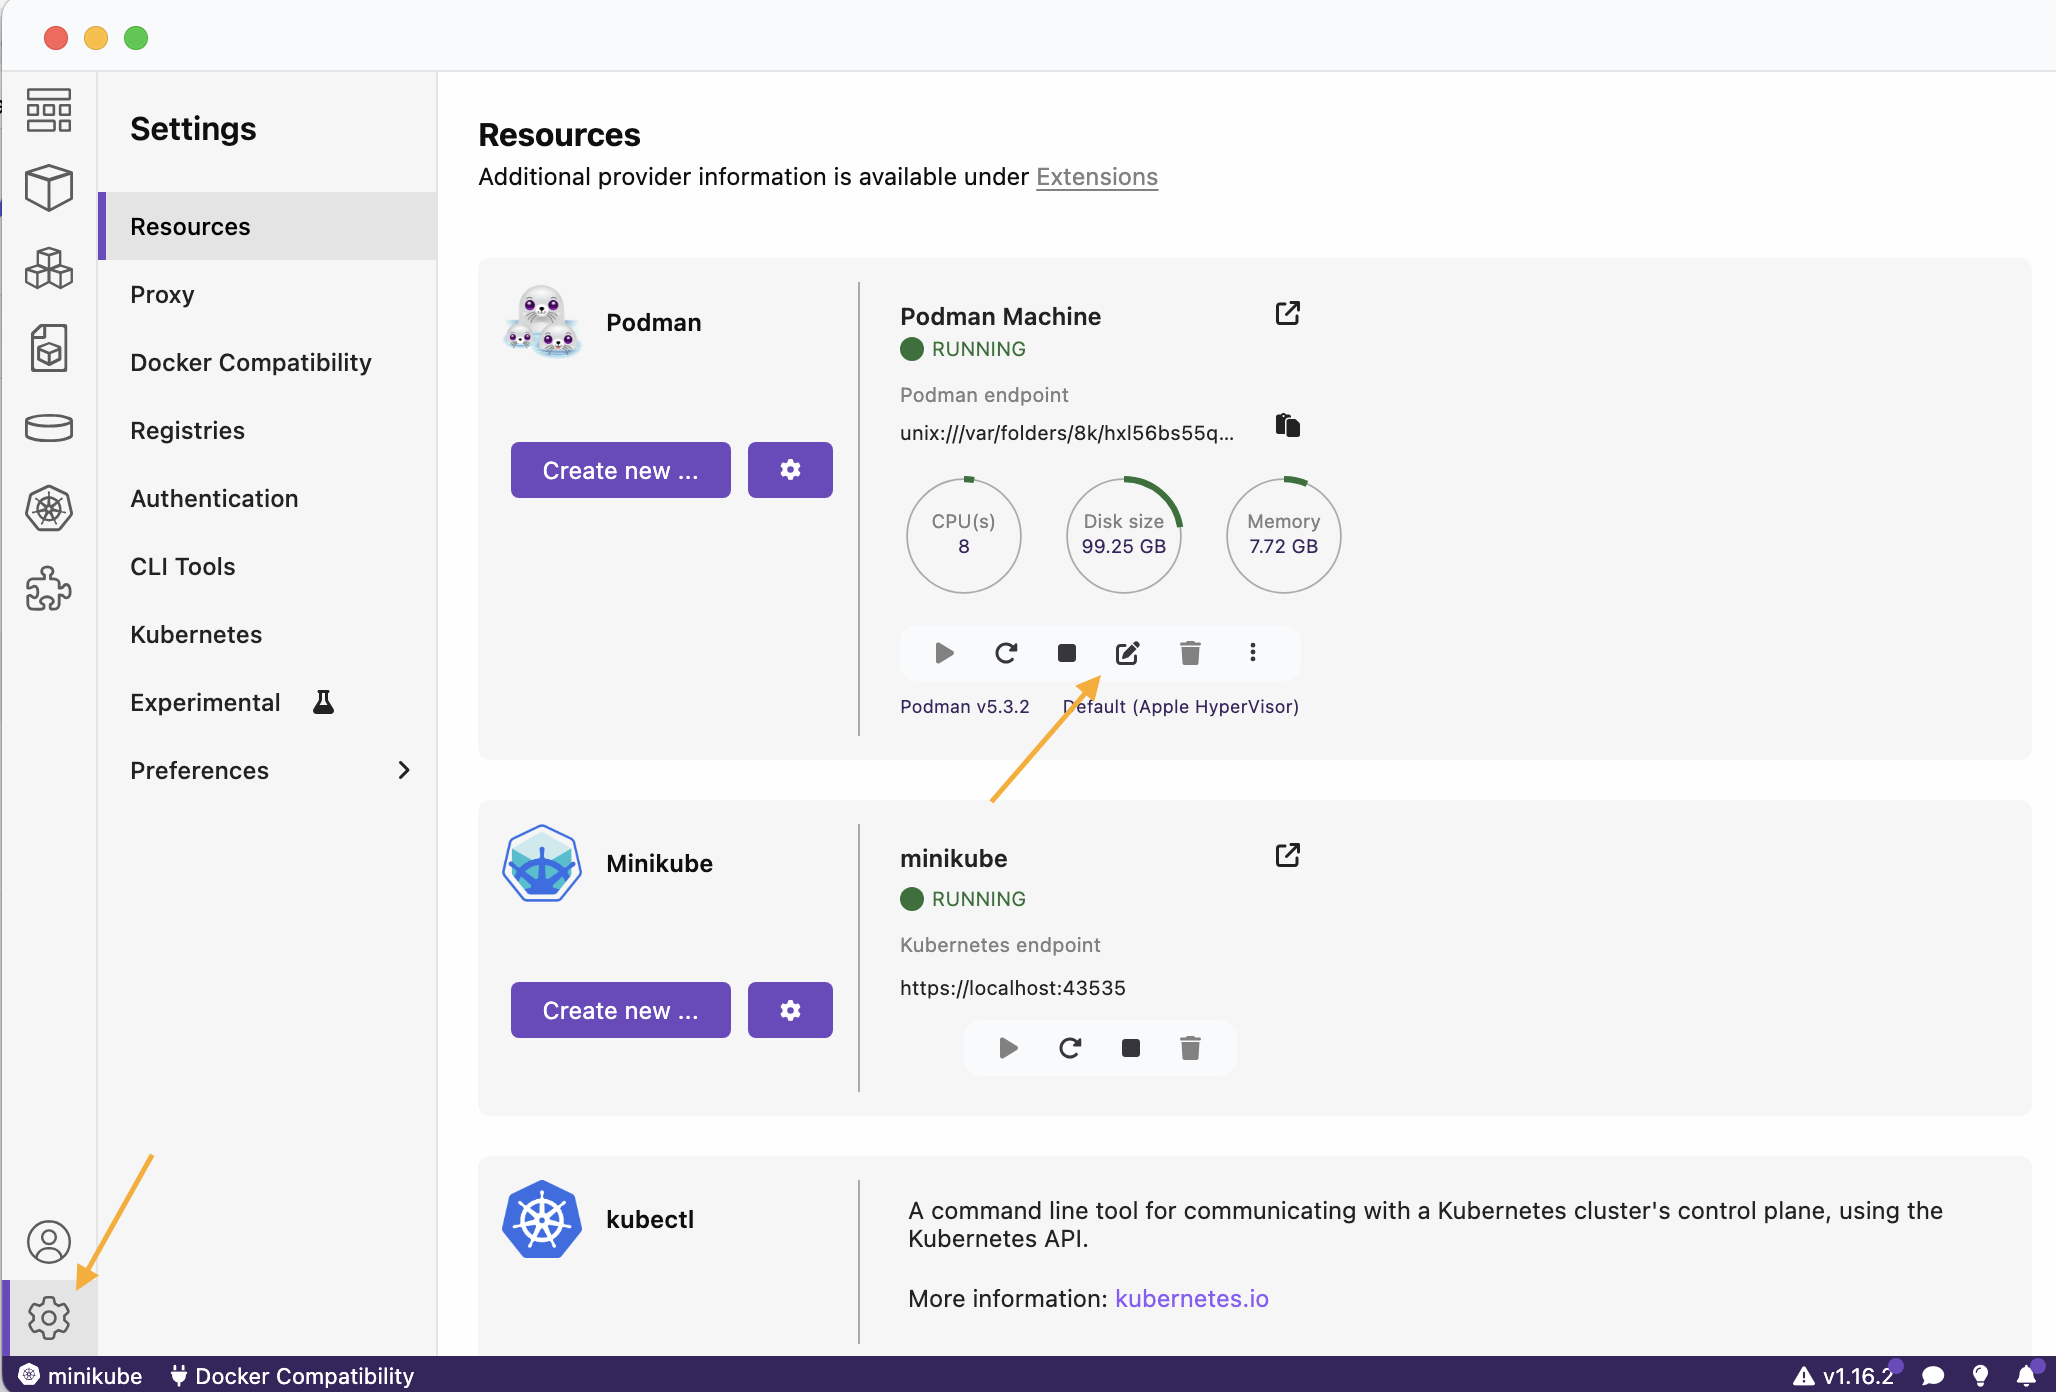
Task: Open the Extensions puzzle icon
Action: click(x=48, y=589)
